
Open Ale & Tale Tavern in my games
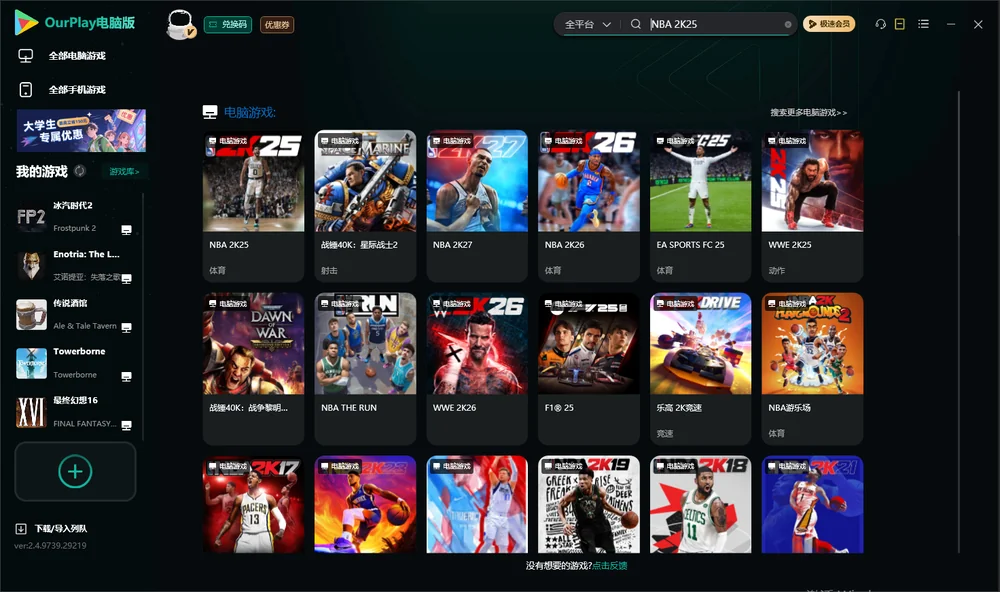75,314
